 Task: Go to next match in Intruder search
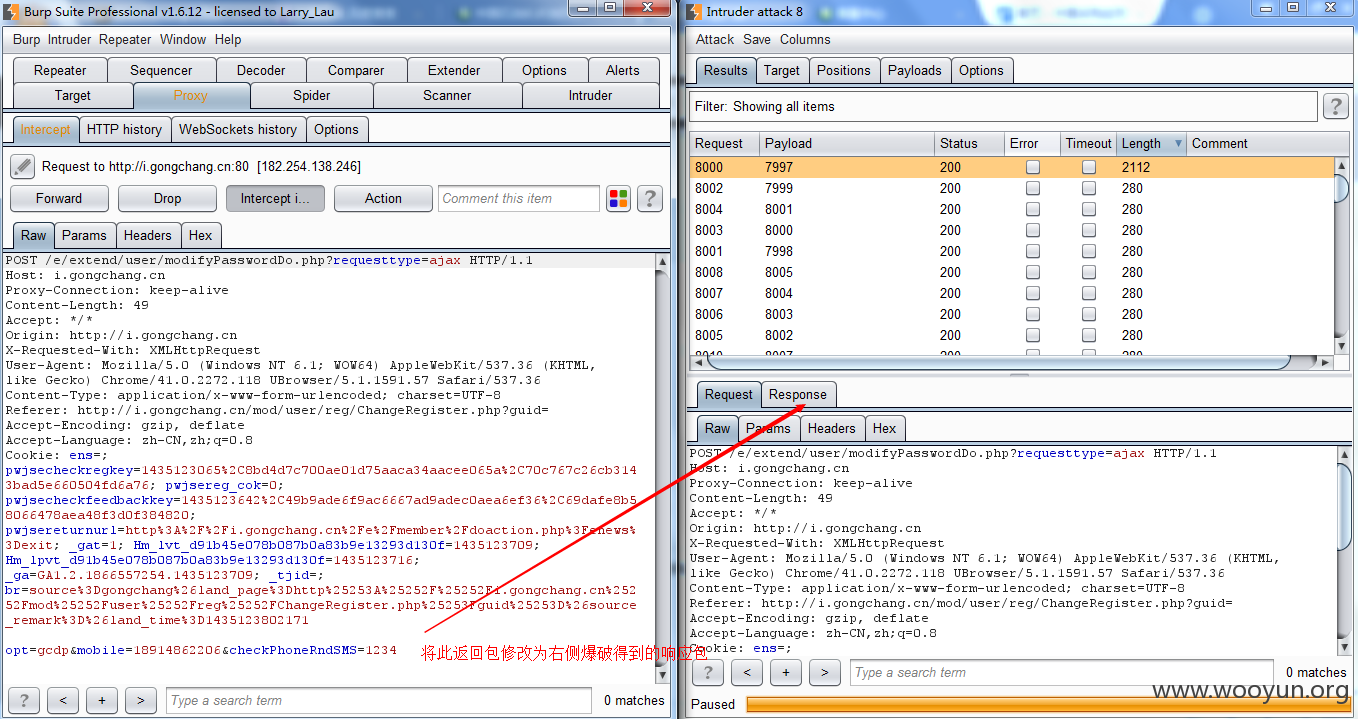[x=824, y=672]
